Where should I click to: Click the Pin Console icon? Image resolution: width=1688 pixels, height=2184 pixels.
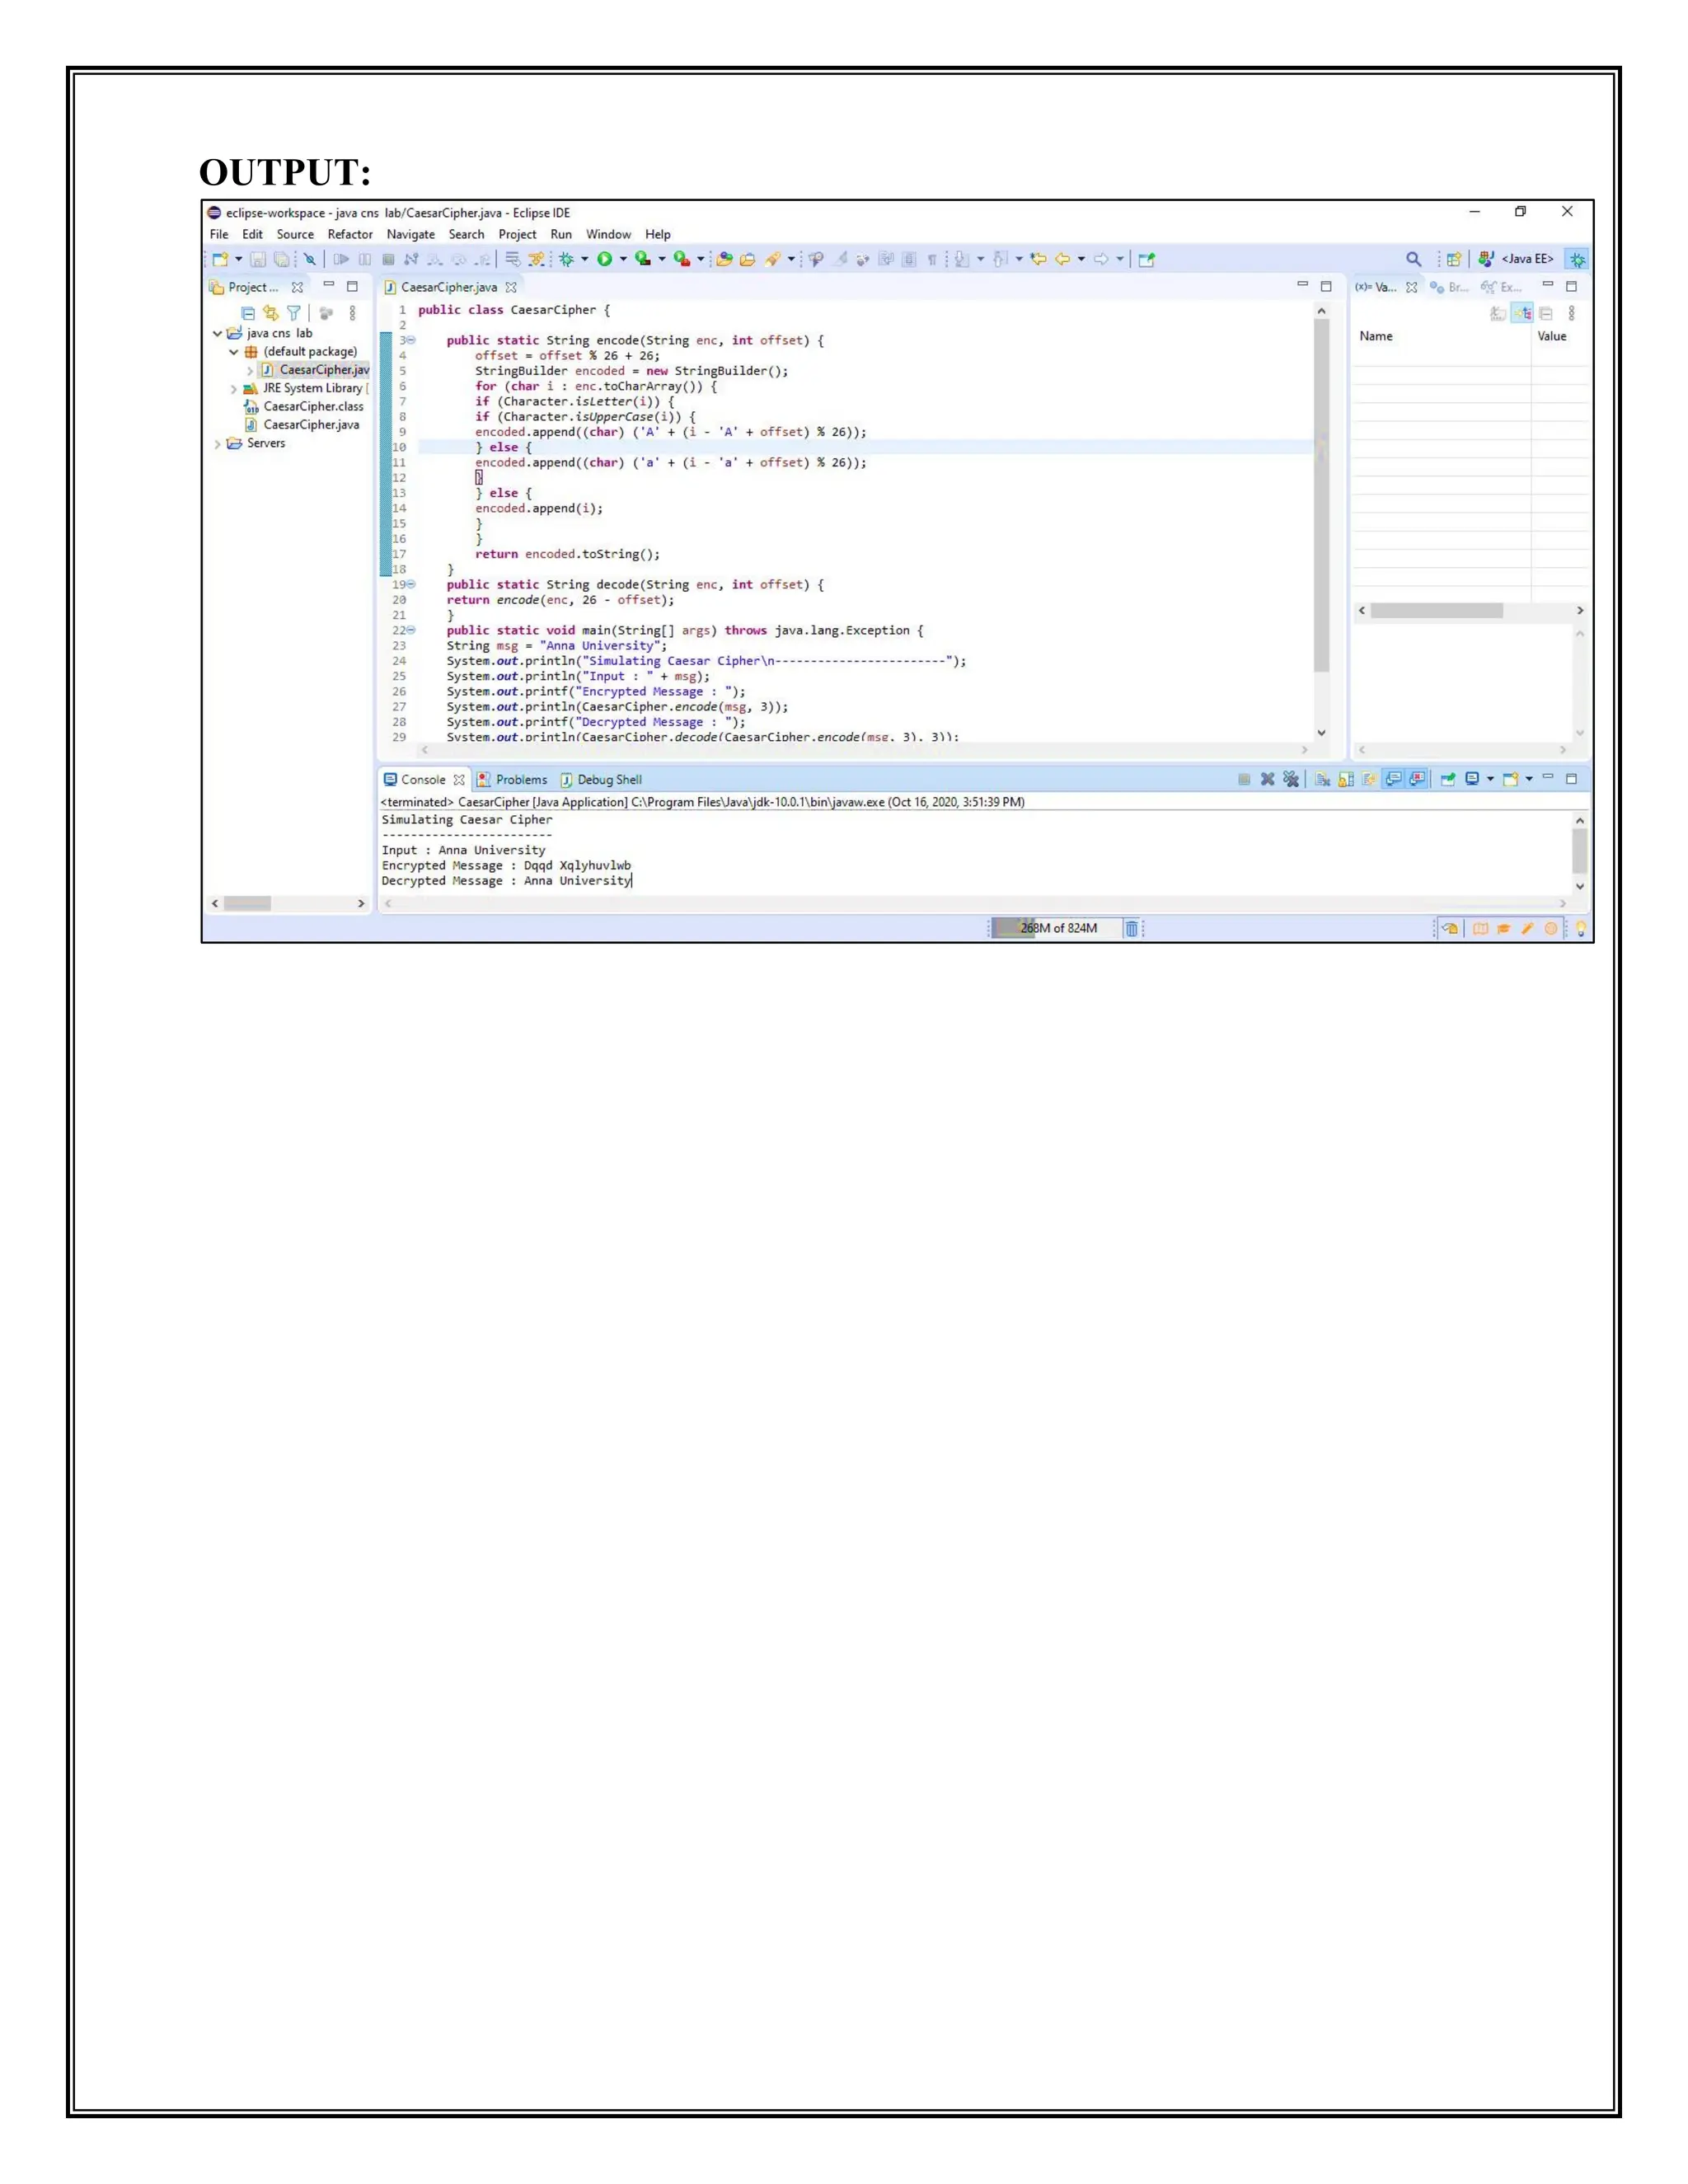pos(1447,779)
